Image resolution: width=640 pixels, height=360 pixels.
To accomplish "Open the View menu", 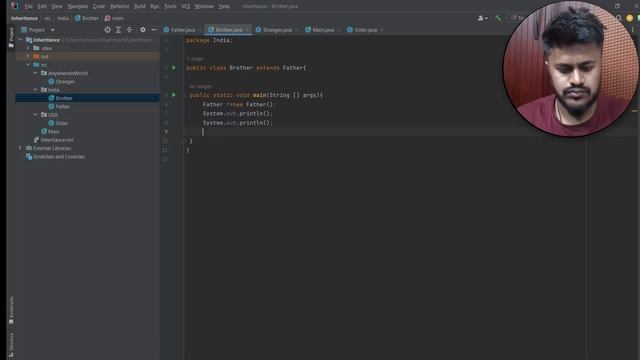I will (57, 6).
